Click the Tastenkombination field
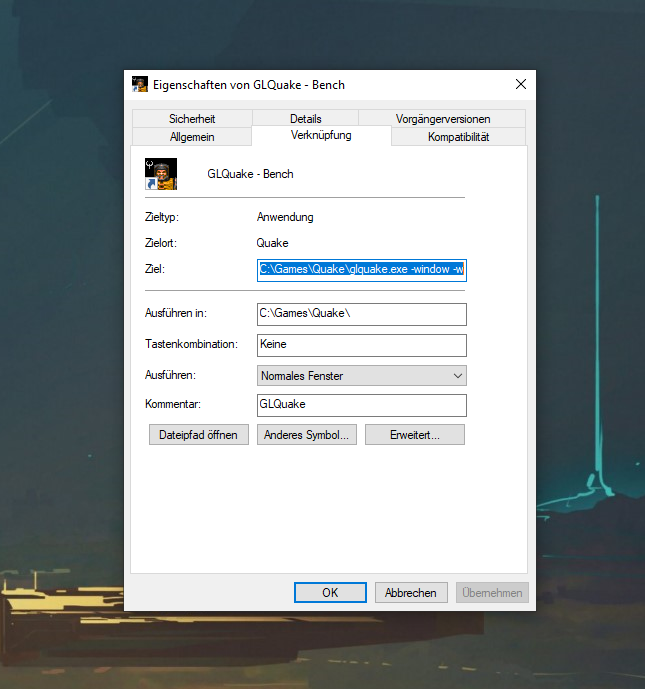Image resolution: width=645 pixels, height=689 pixels. 362,345
